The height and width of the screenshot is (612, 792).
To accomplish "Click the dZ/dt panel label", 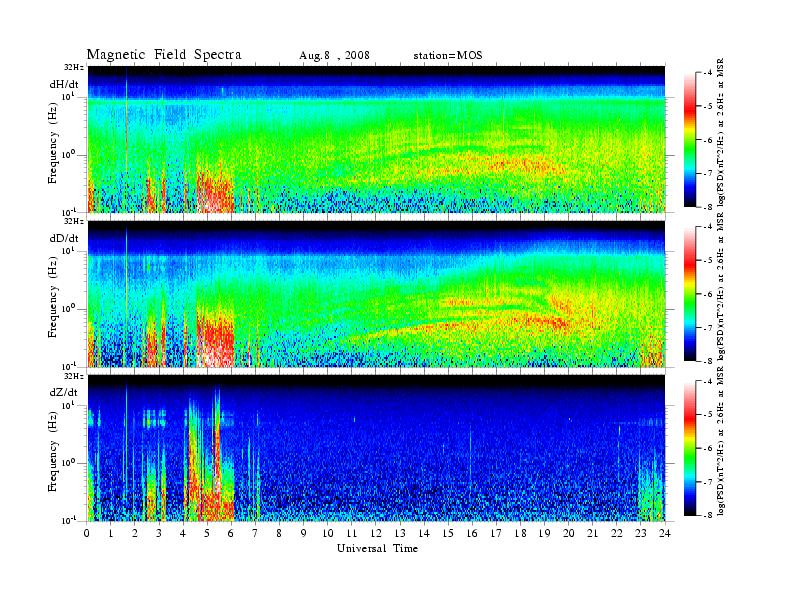I will tap(64, 392).
